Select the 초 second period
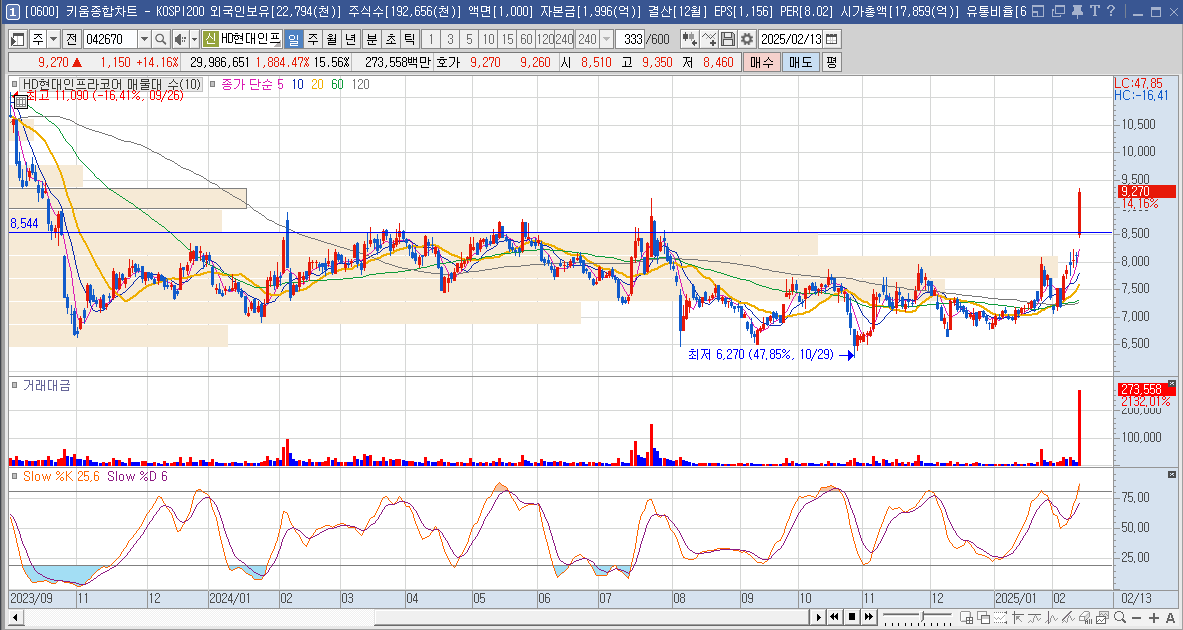This screenshot has height=630, width=1183. click(x=391, y=39)
